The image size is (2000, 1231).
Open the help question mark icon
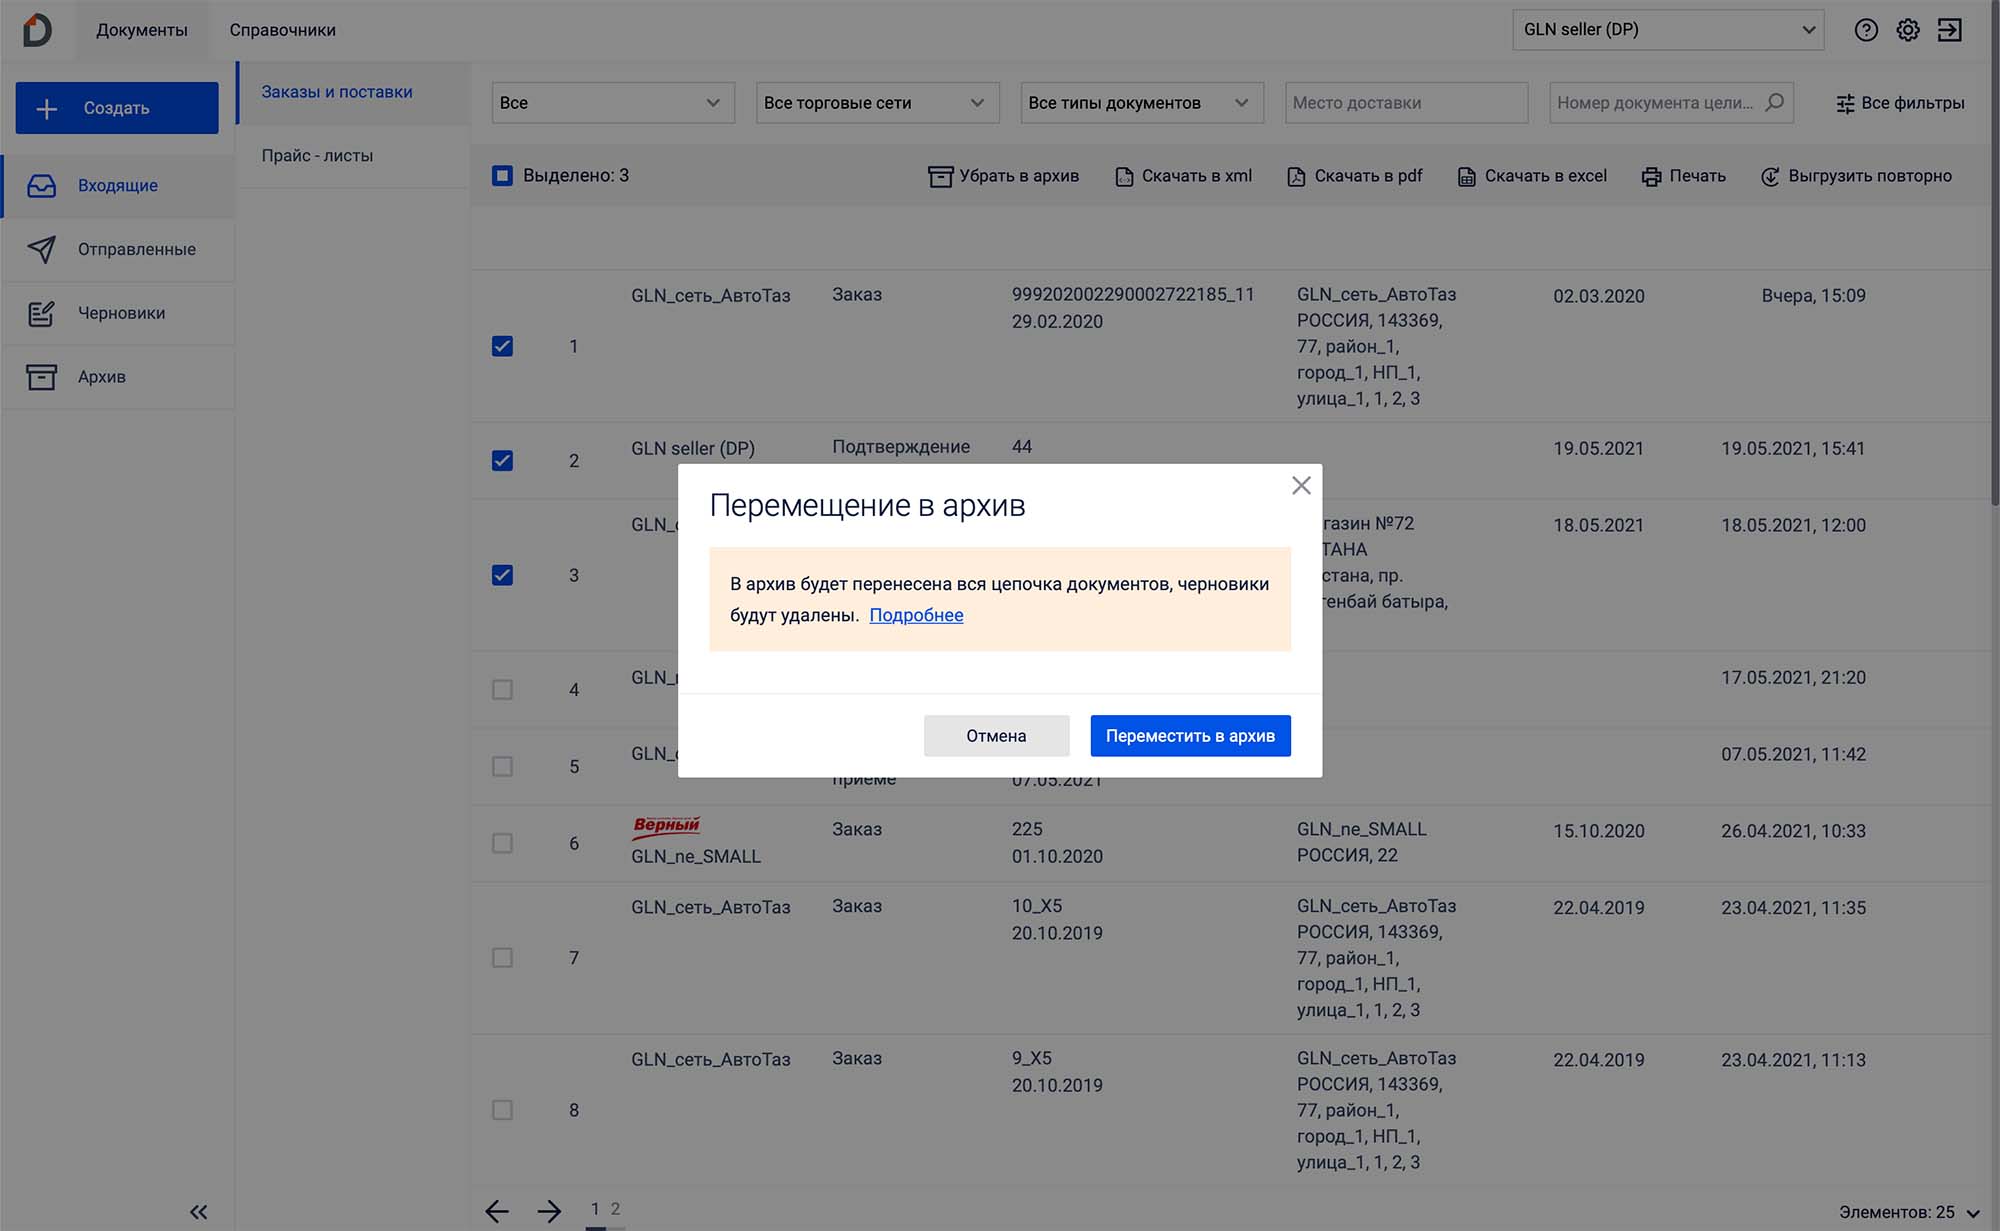pos(1866,30)
